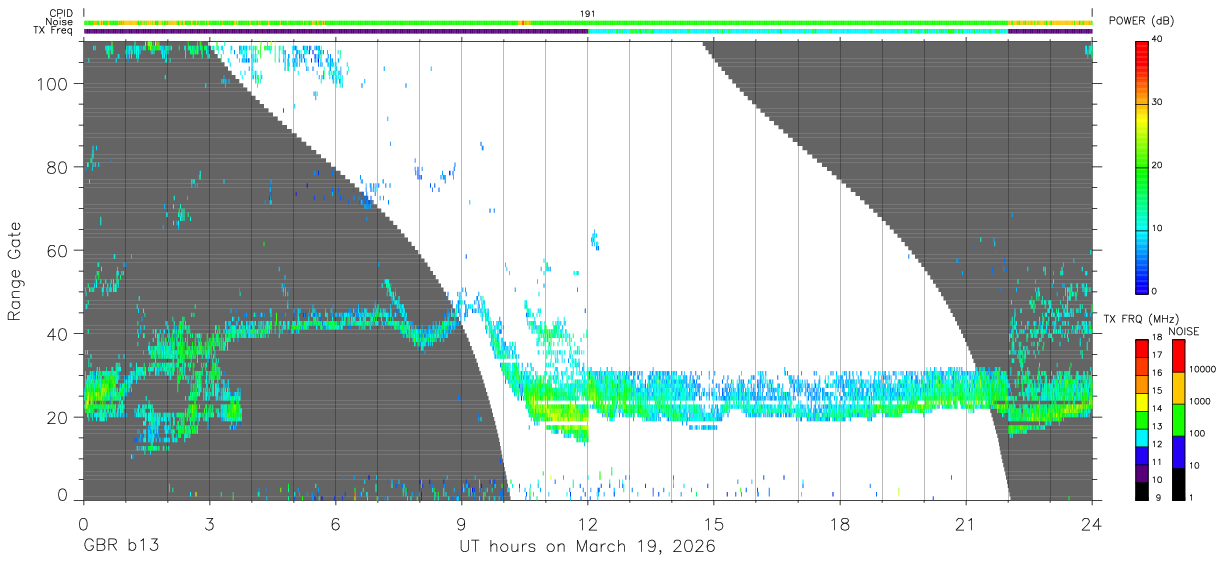Click the y-axis tick label '100'
Viewport: 1228px width, 567px height.
click(x=54, y=85)
